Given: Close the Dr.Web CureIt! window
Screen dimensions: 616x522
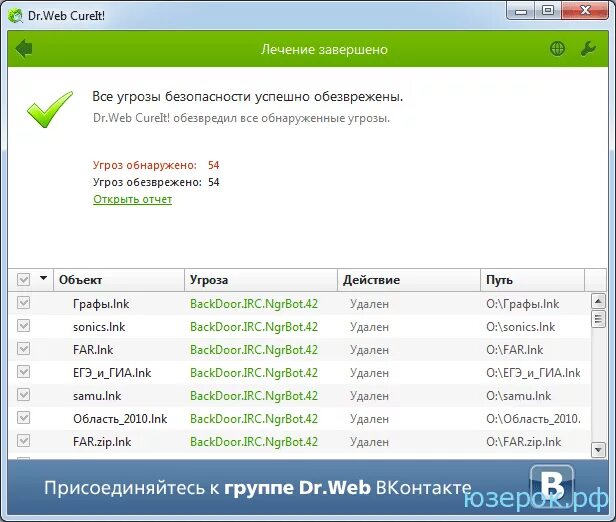Looking at the screenshot, I should tap(585, 11).
